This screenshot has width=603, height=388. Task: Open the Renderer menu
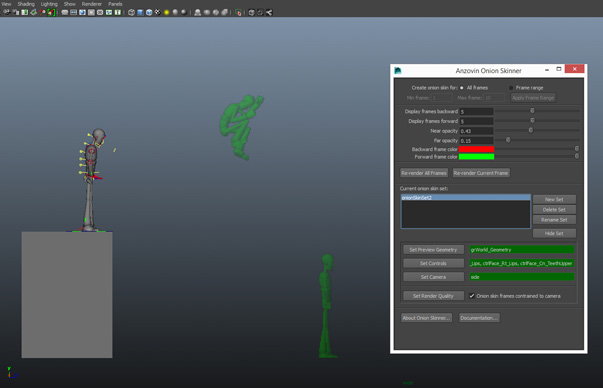point(92,4)
